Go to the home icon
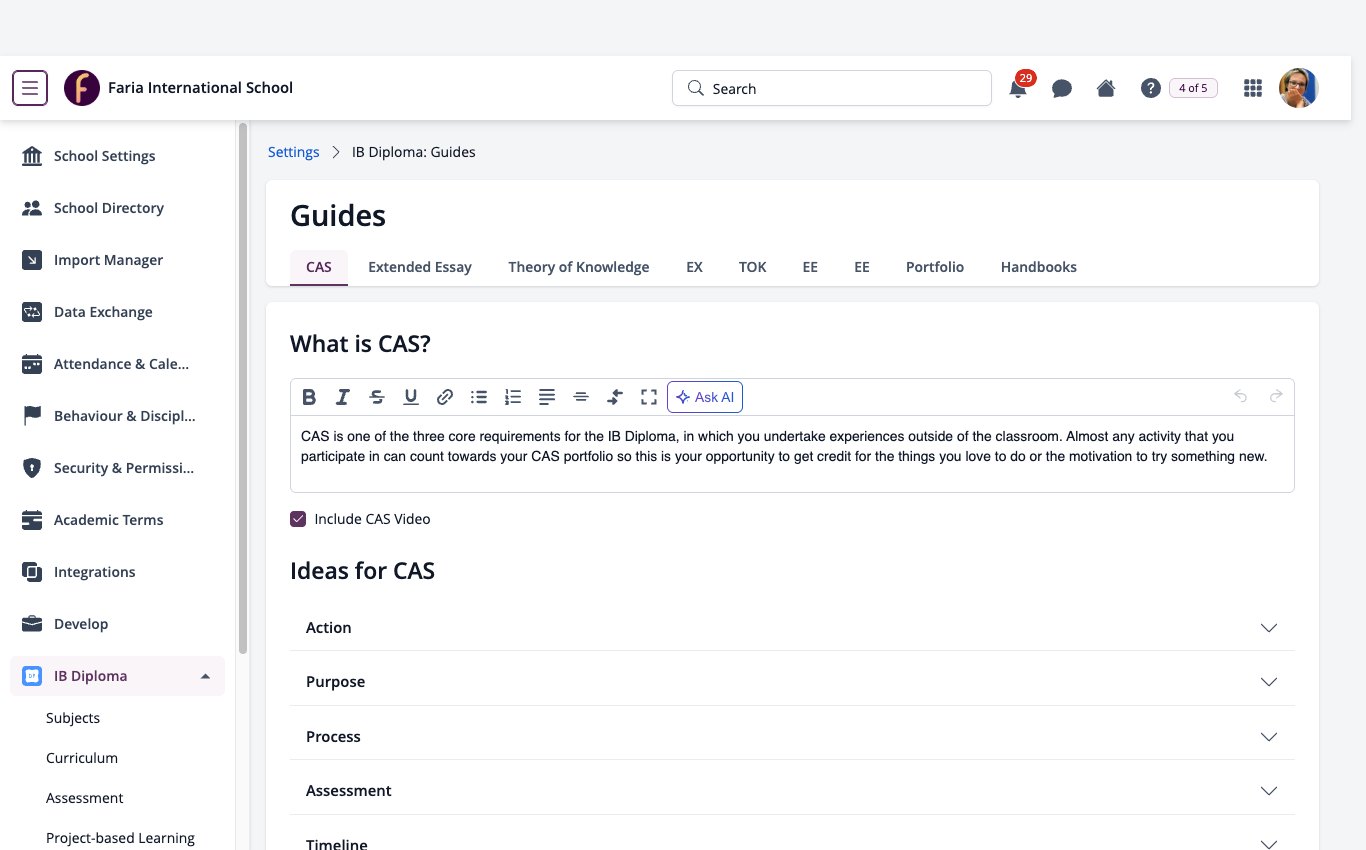This screenshot has height=850, width=1366. pos(1106,88)
